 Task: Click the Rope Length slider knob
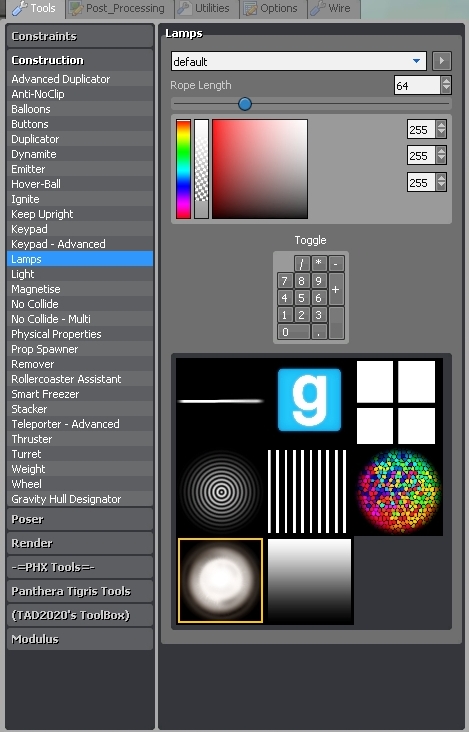[245, 104]
